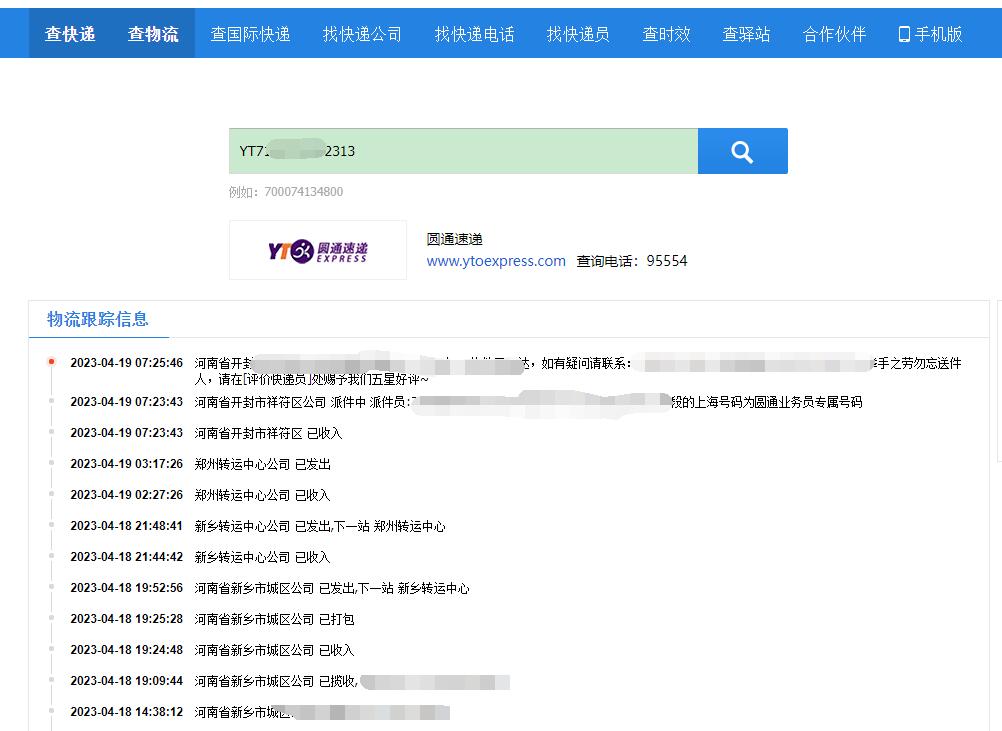Screen dimensions: 1002x731
Task: Click 查时效 in the top navigation
Action: coord(666,33)
